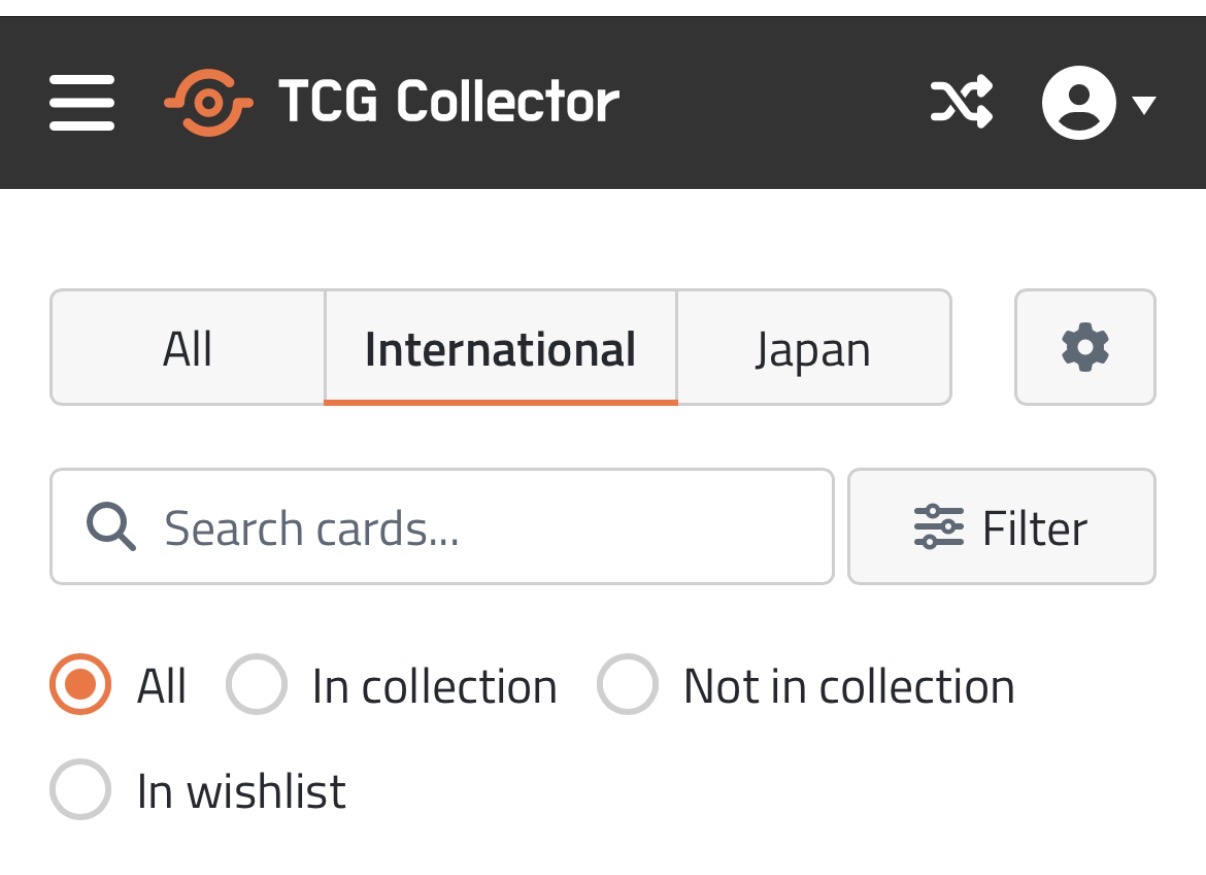Click the user account avatar icon
Screen dimensions: 1206x875
point(1079,102)
